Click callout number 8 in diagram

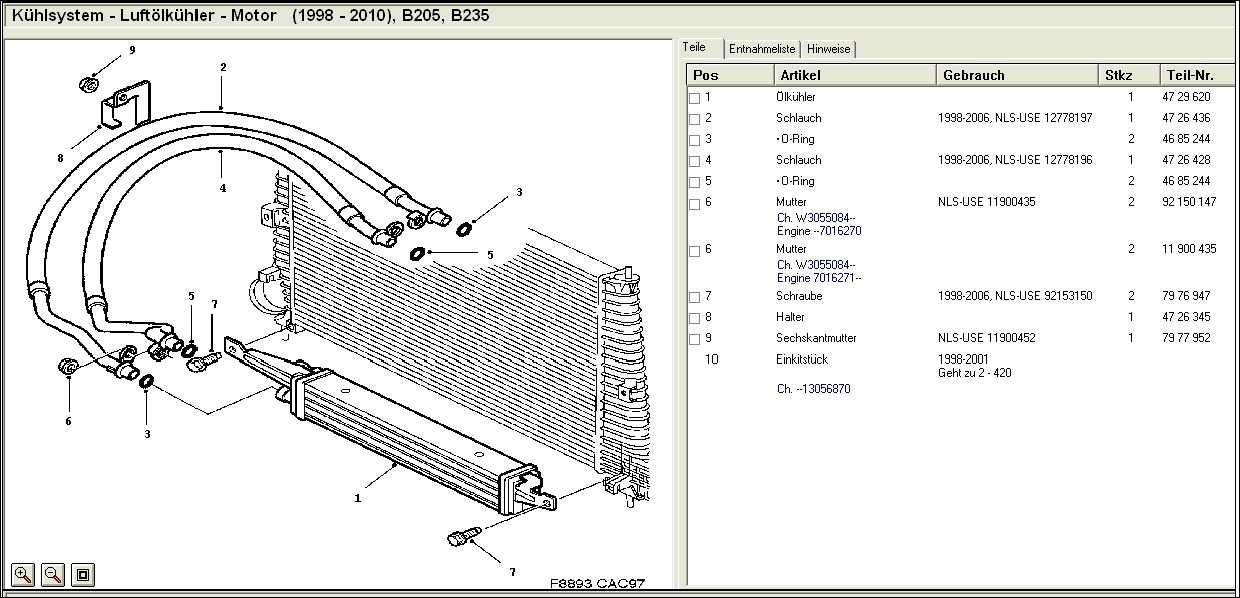(x=60, y=158)
